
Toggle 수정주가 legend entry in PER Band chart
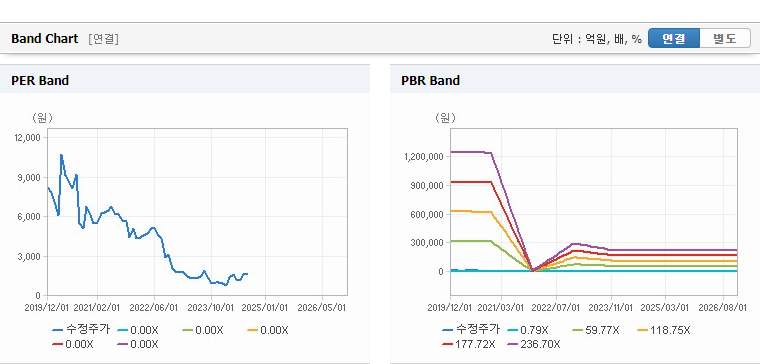[x=82, y=330]
